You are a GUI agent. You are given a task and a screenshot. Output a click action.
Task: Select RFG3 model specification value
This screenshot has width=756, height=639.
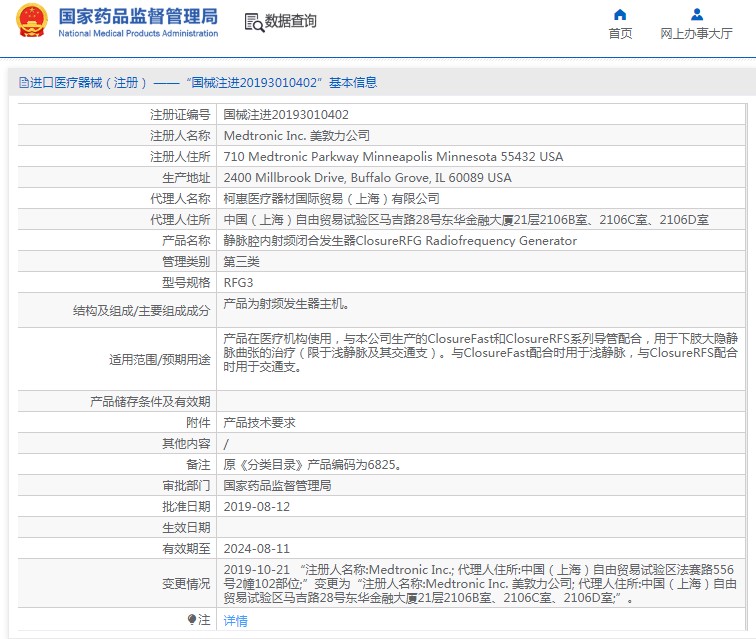[238, 283]
